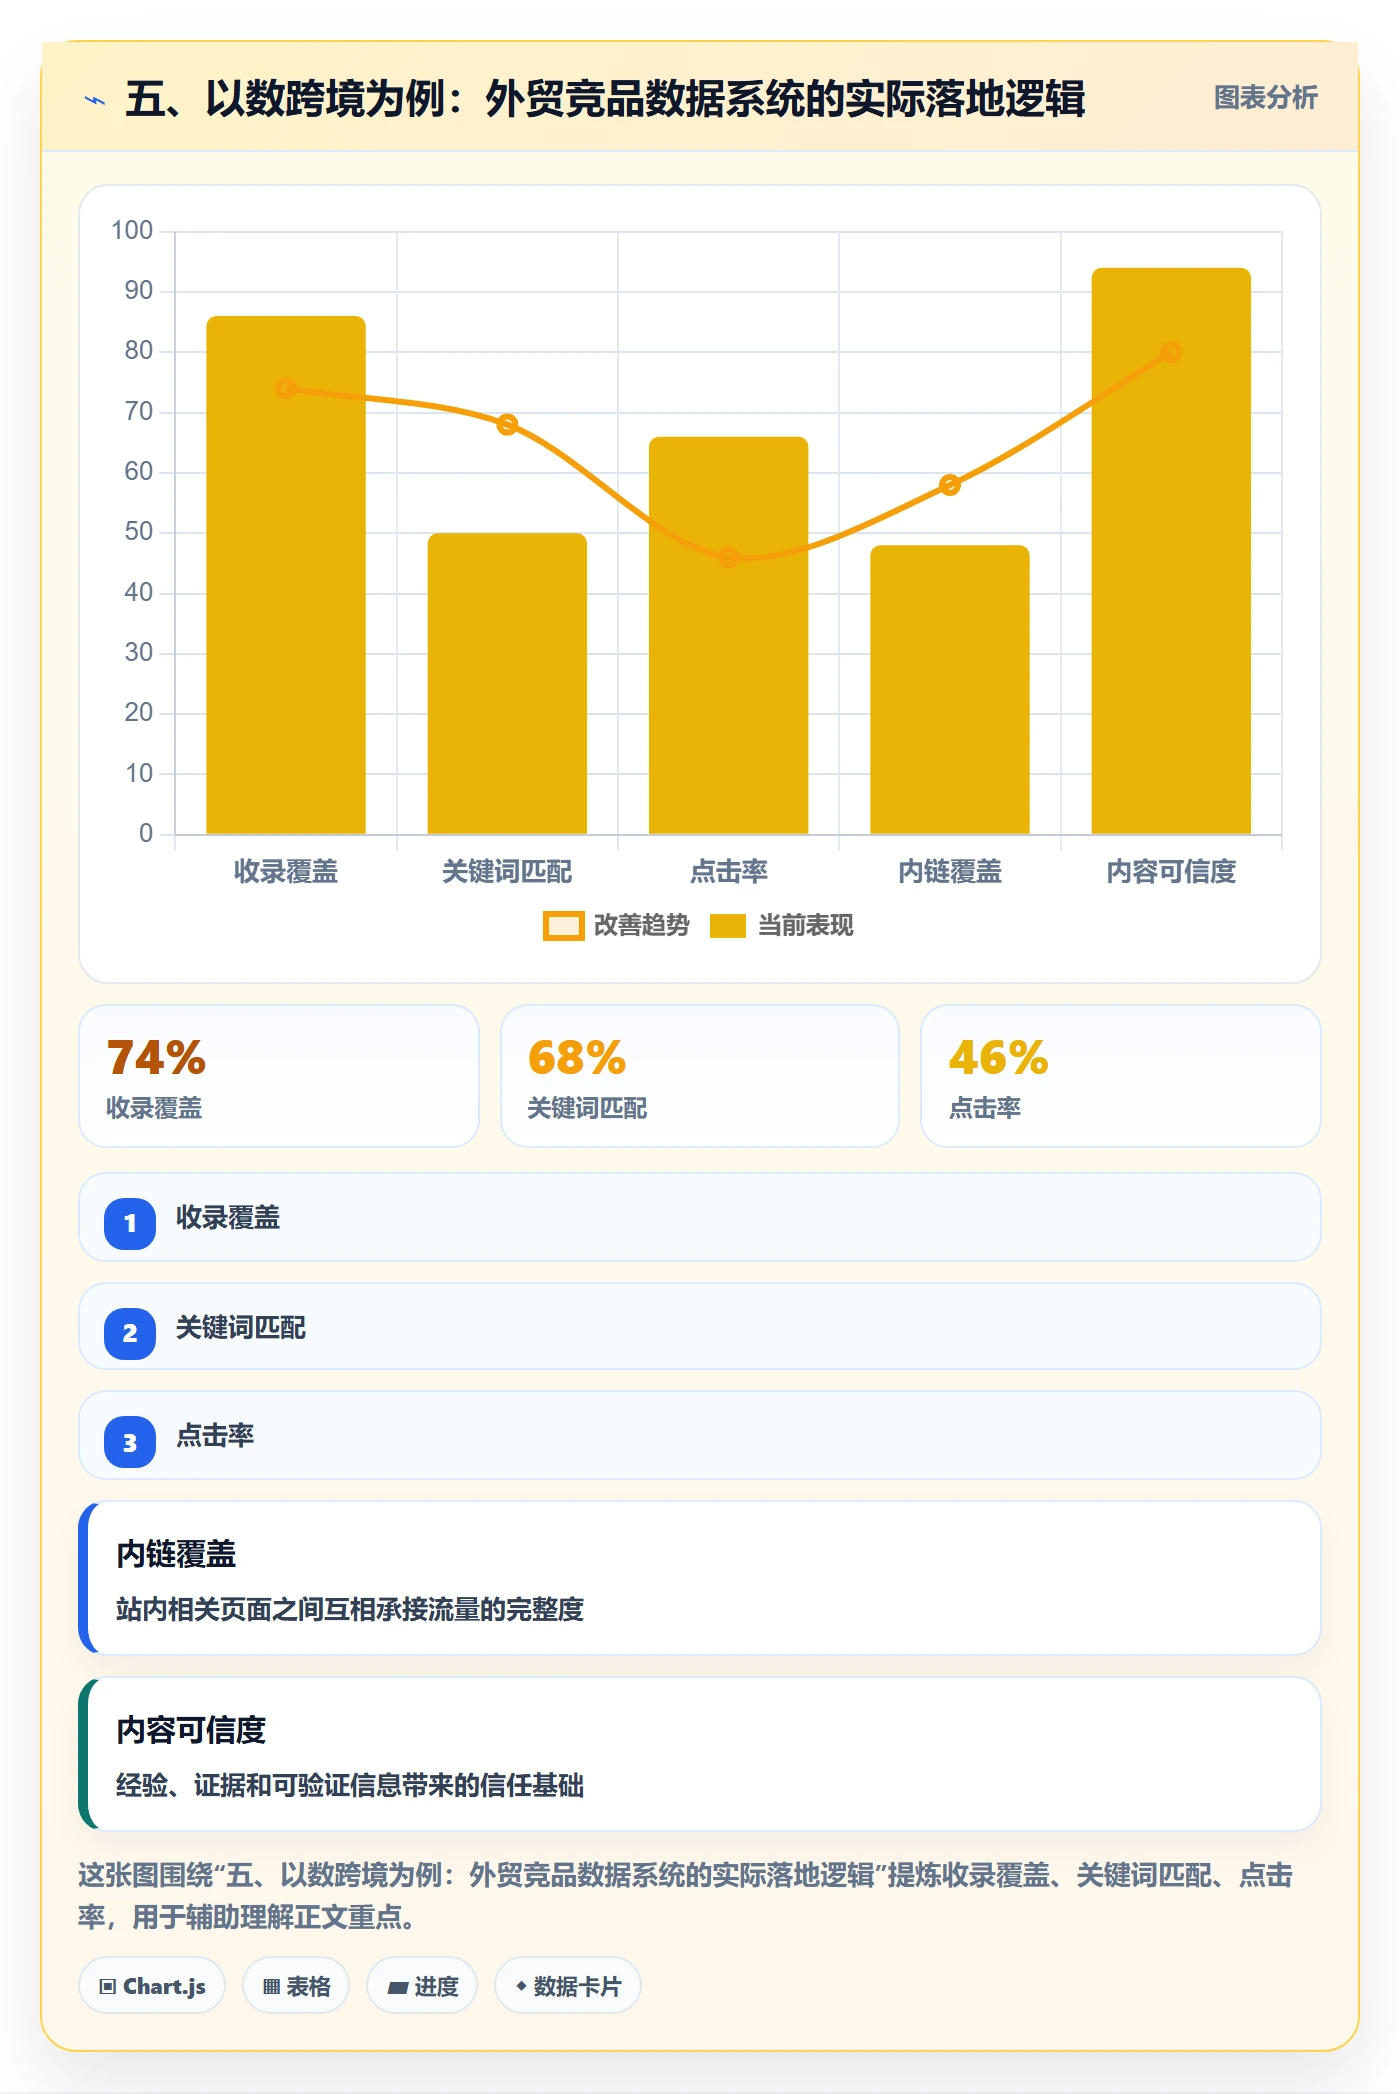This screenshot has width=1400, height=2094.
Task: Click the 数据卡片 tag chip
Action: pyautogui.click(x=568, y=1986)
